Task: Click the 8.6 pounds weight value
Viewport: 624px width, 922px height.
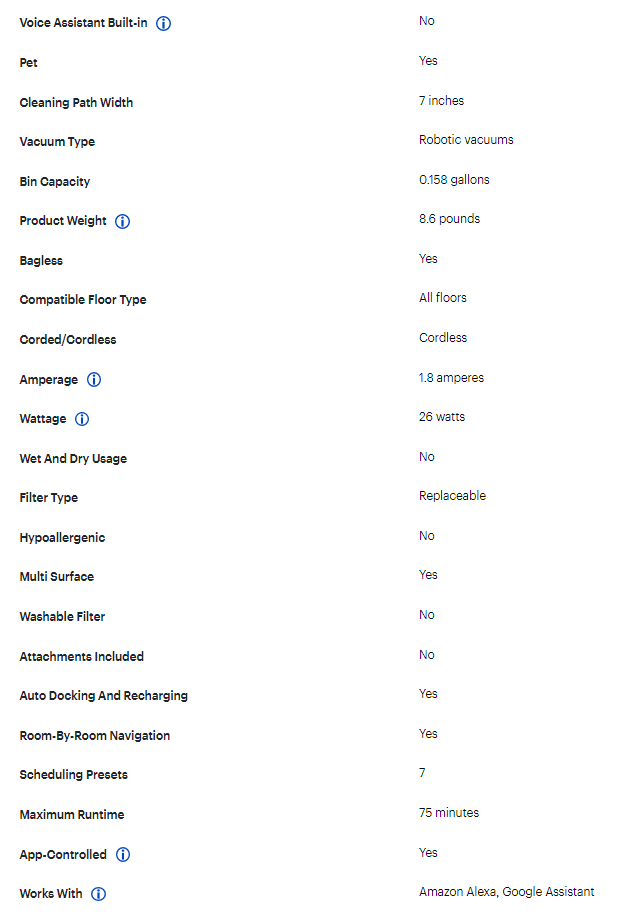Action: click(449, 219)
